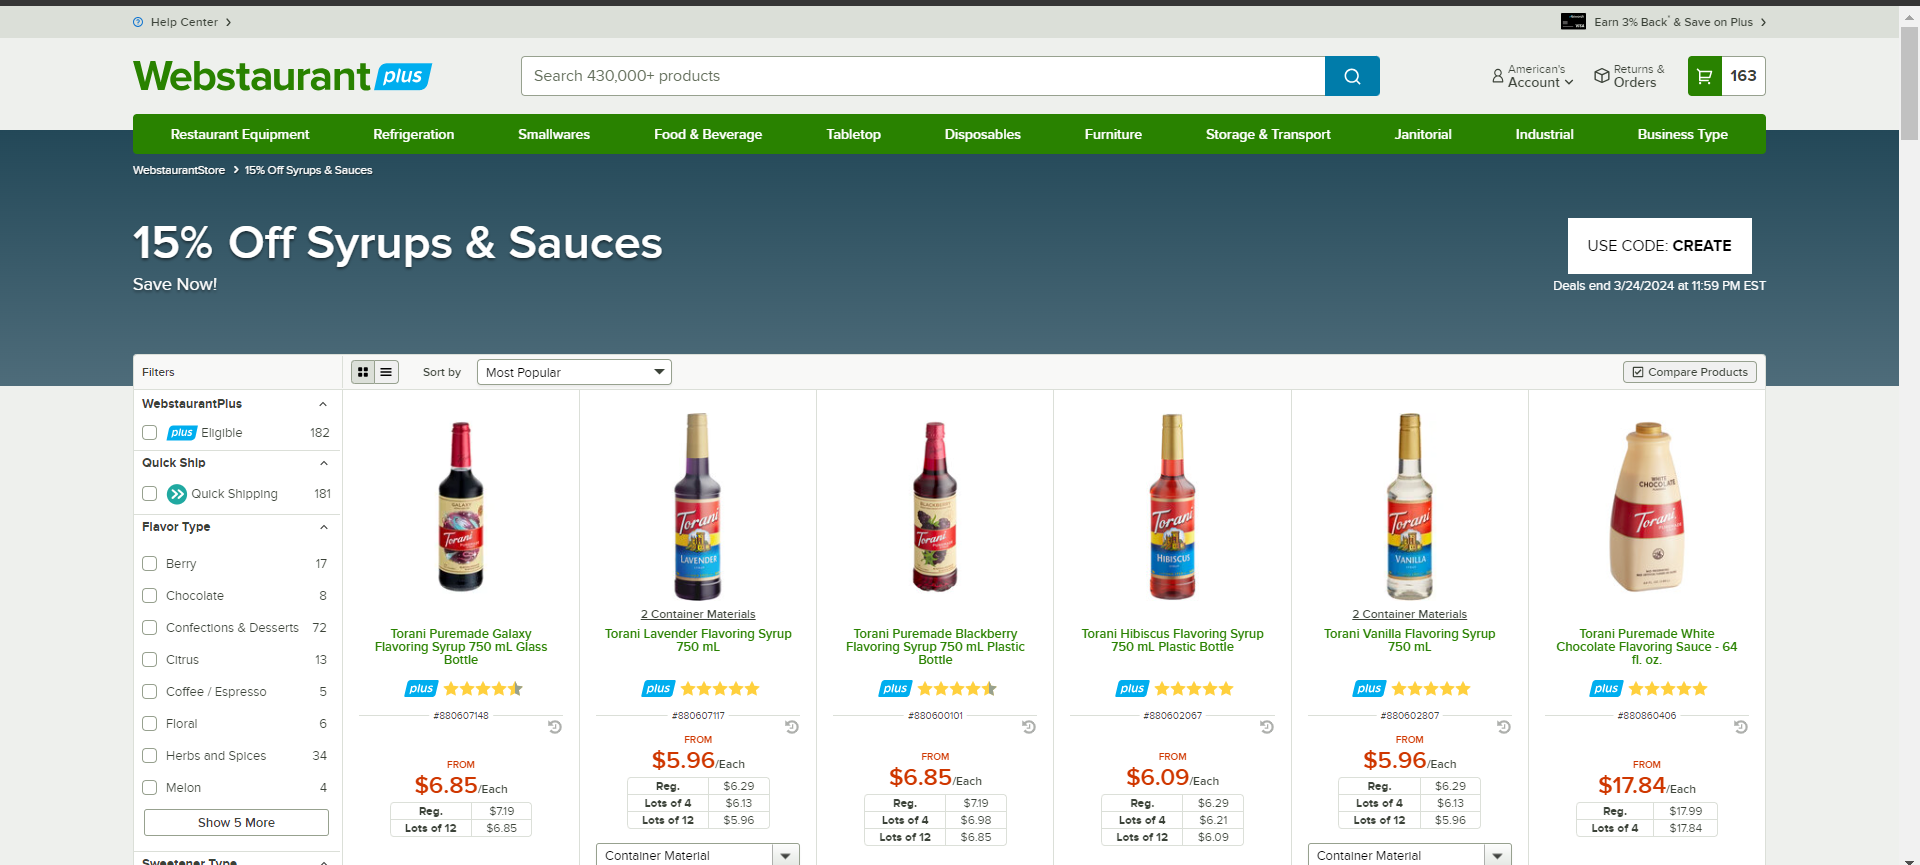Click the blue search magnifier button
The width and height of the screenshot is (1920, 865).
tap(1352, 76)
